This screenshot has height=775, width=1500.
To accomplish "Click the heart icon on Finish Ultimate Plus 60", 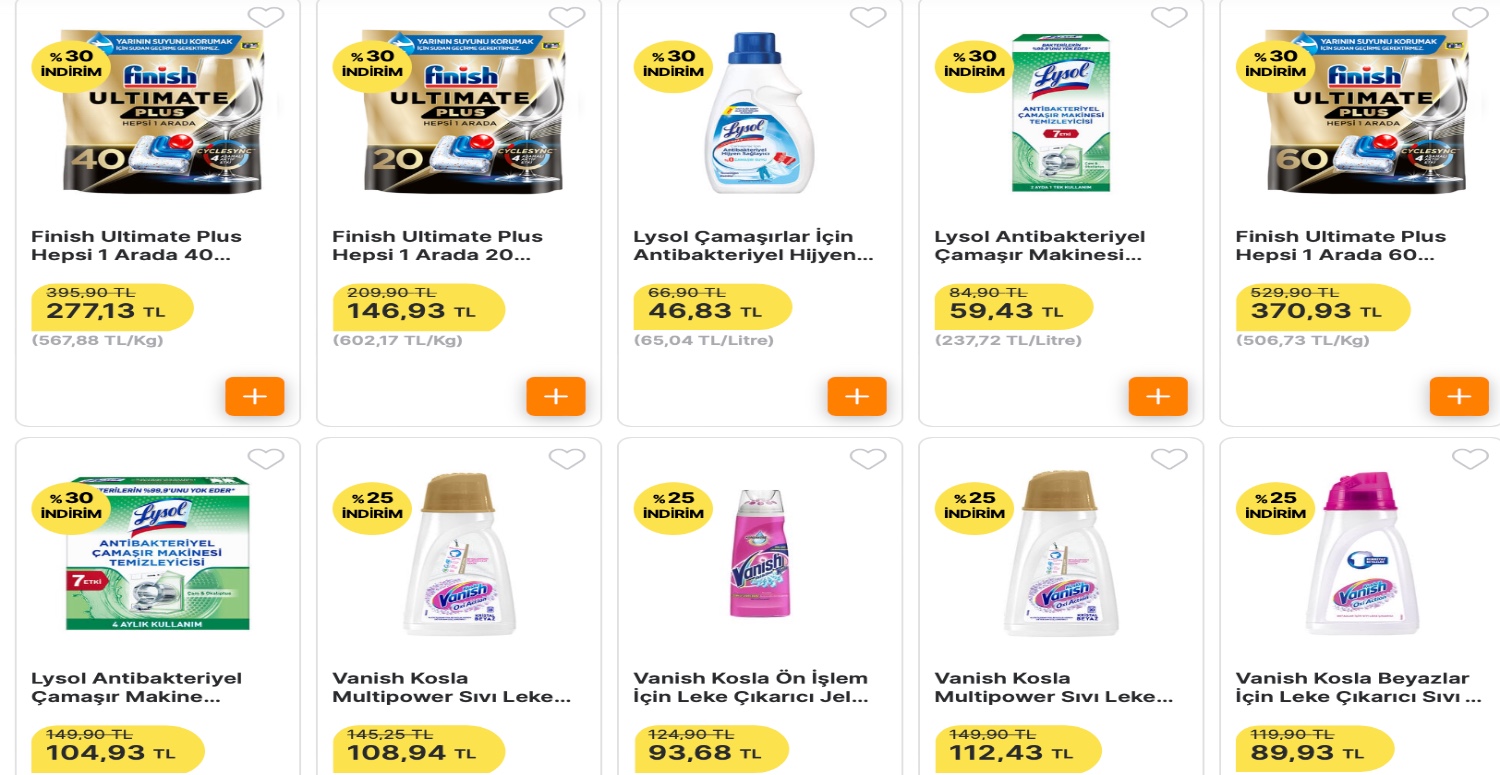I will tap(1469, 17).
